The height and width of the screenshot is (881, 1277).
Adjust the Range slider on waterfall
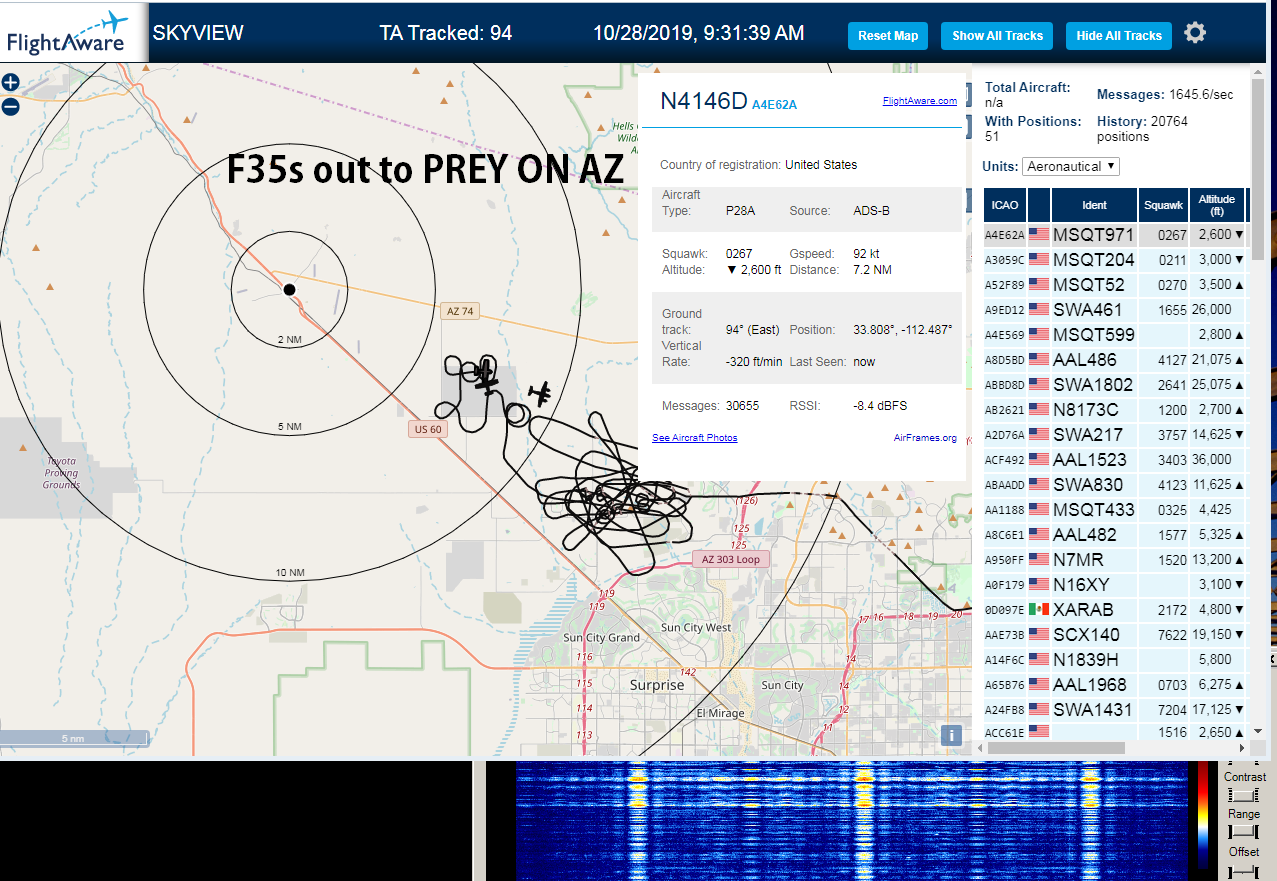click(1243, 832)
